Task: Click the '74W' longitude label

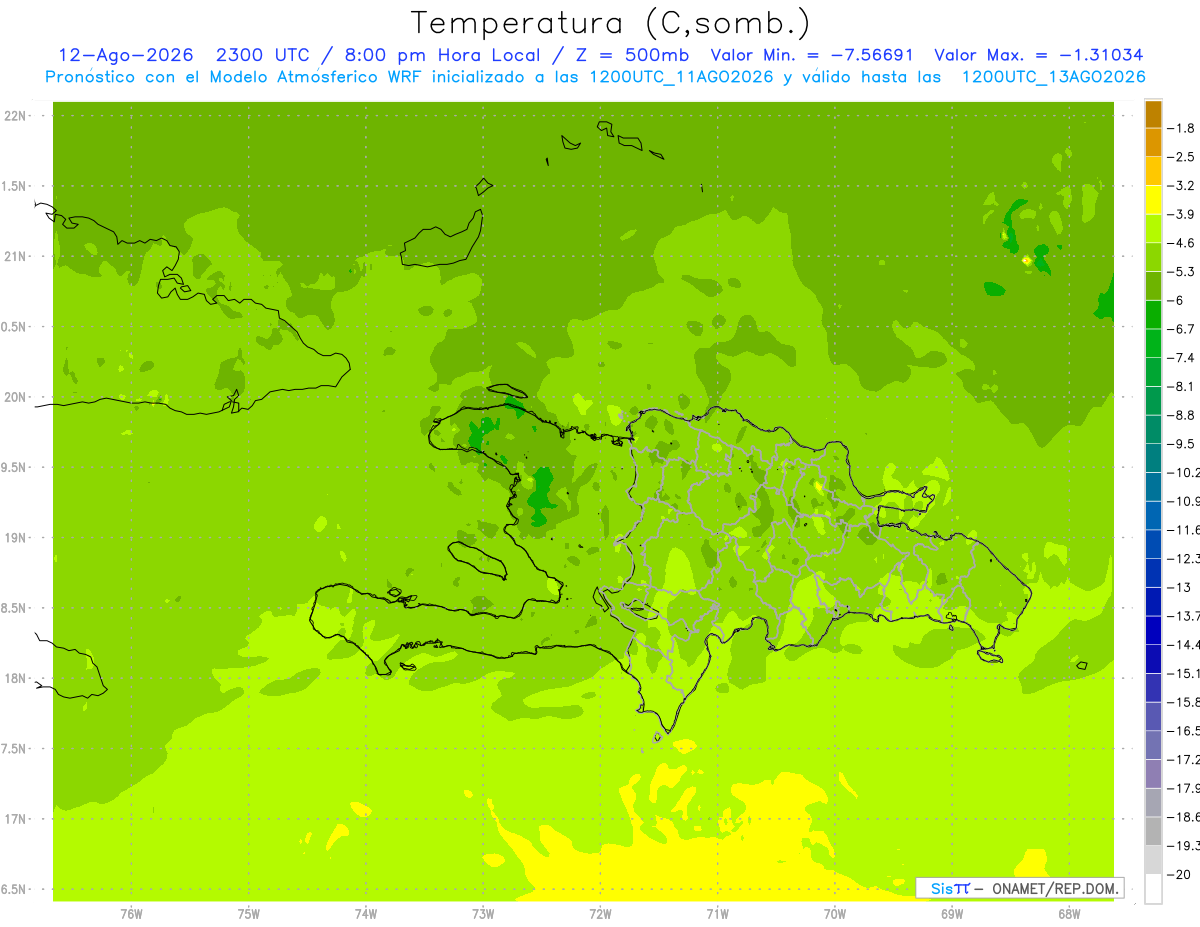Action: click(x=366, y=913)
